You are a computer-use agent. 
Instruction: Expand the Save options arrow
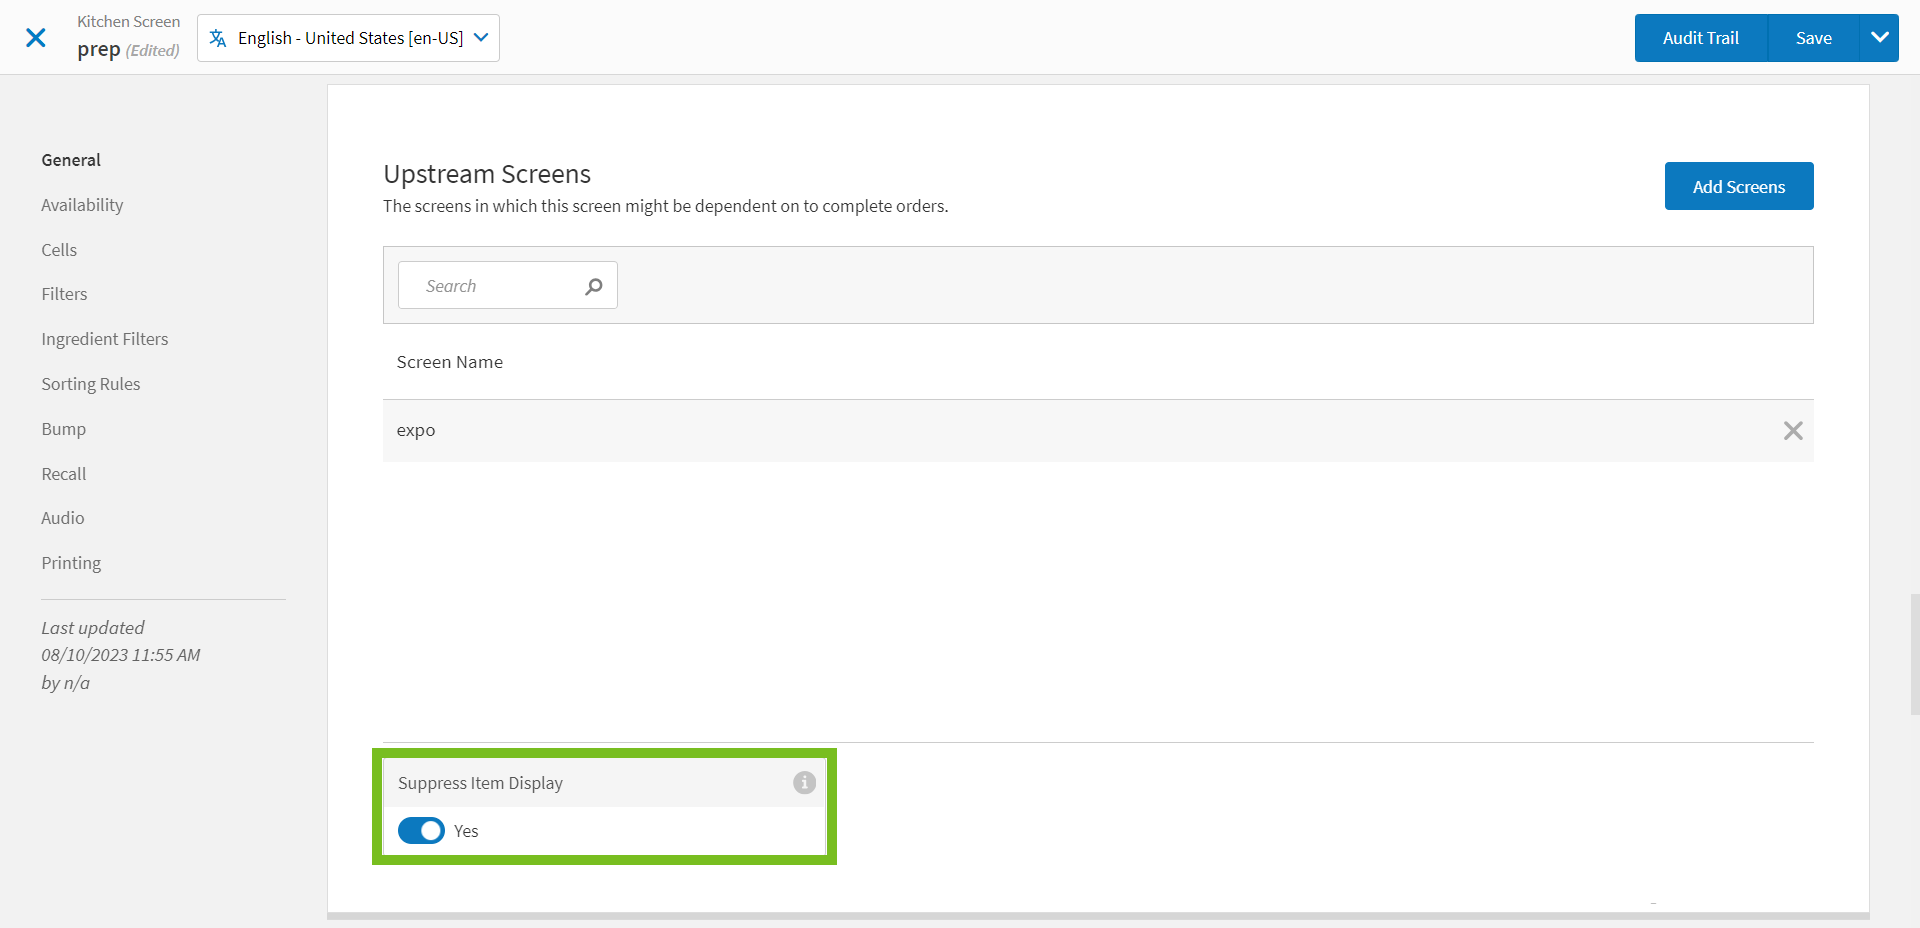(x=1879, y=38)
